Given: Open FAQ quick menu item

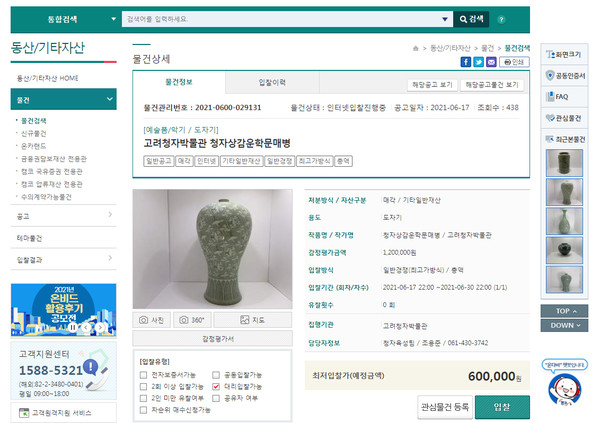Looking at the screenshot, I should [564, 96].
